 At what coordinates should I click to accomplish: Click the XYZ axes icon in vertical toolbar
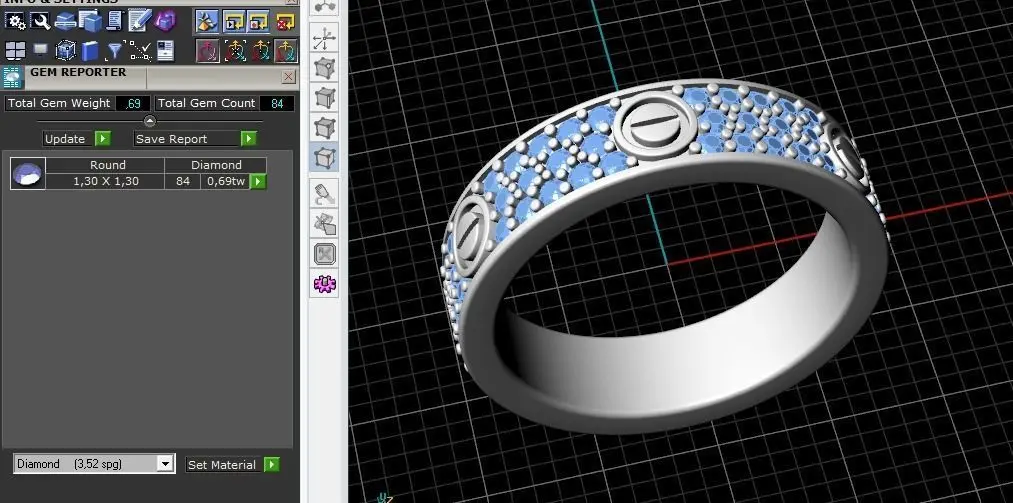coord(324,39)
